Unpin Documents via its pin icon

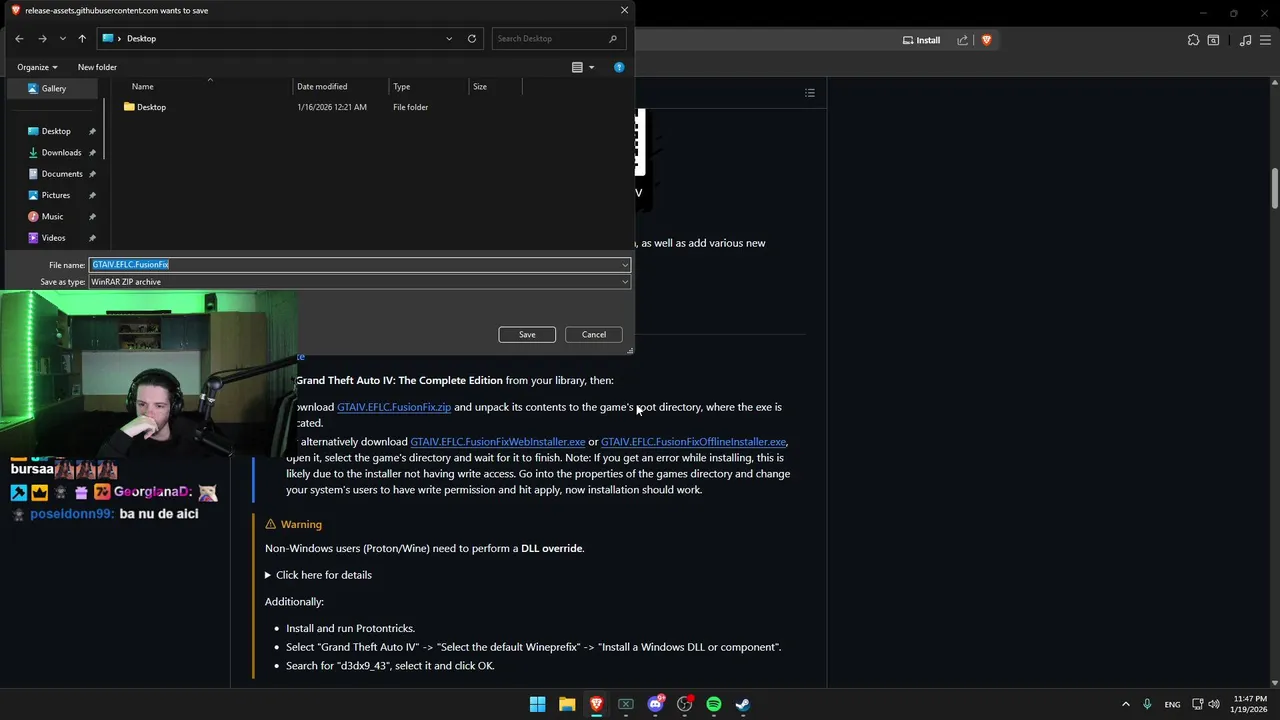pyautogui.click(x=92, y=174)
